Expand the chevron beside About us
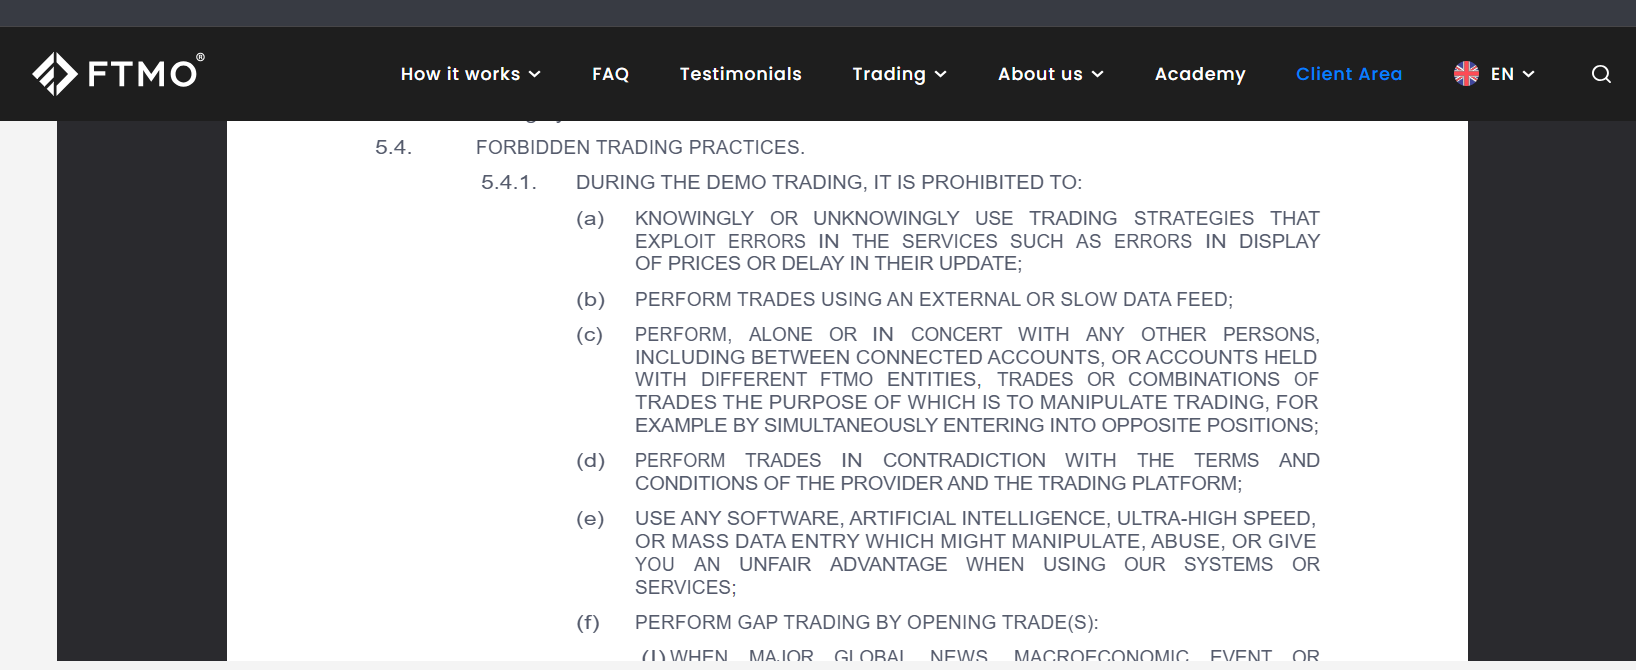This screenshot has height=670, width=1636. point(1098,74)
